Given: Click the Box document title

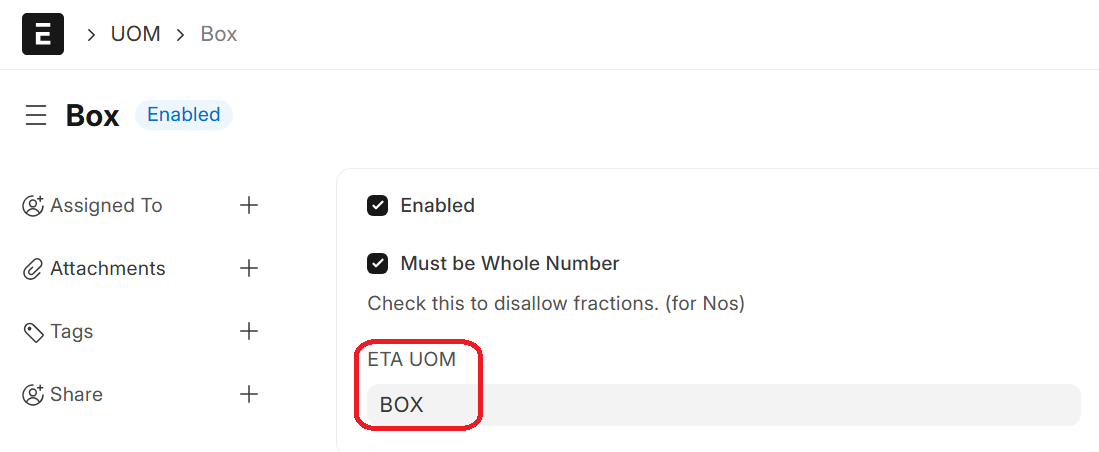Looking at the screenshot, I should (93, 116).
